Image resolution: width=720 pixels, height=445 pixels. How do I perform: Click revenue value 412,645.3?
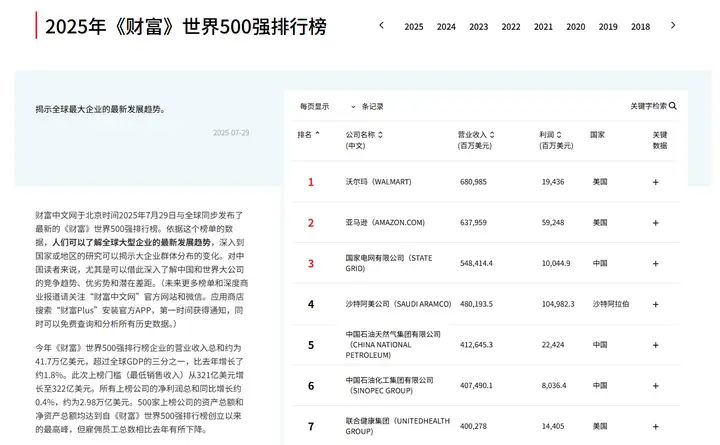(476, 345)
